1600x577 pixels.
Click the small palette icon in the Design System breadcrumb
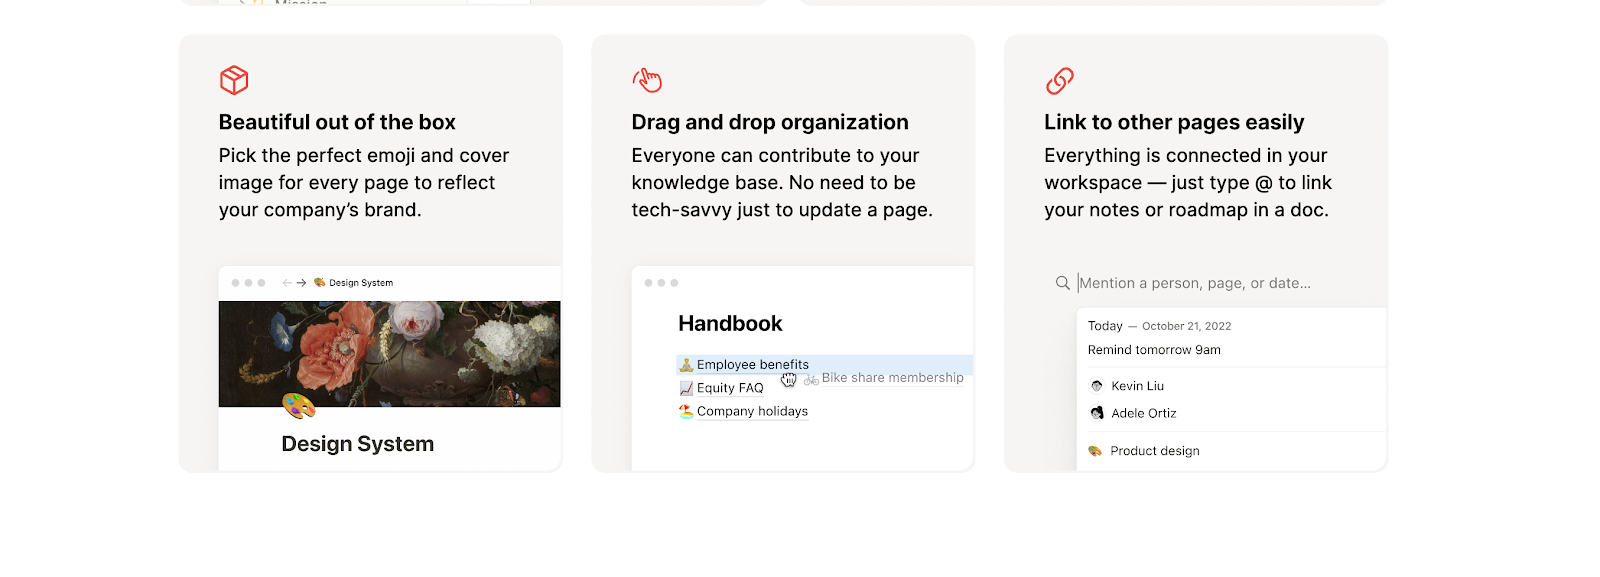coord(320,283)
